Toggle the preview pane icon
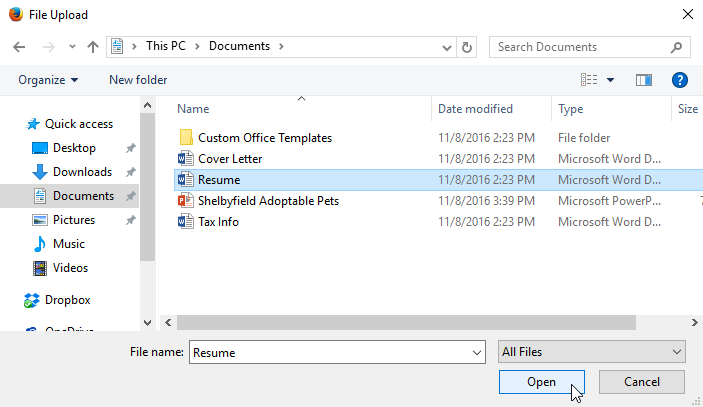Viewport: 703px width, 407px height. tap(644, 80)
